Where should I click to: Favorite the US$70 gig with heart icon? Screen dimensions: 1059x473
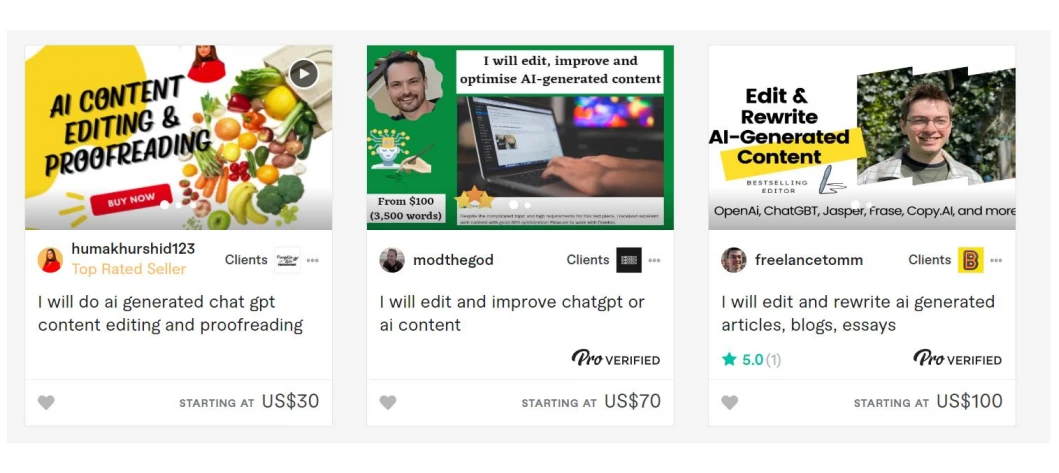tap(388, 403)
